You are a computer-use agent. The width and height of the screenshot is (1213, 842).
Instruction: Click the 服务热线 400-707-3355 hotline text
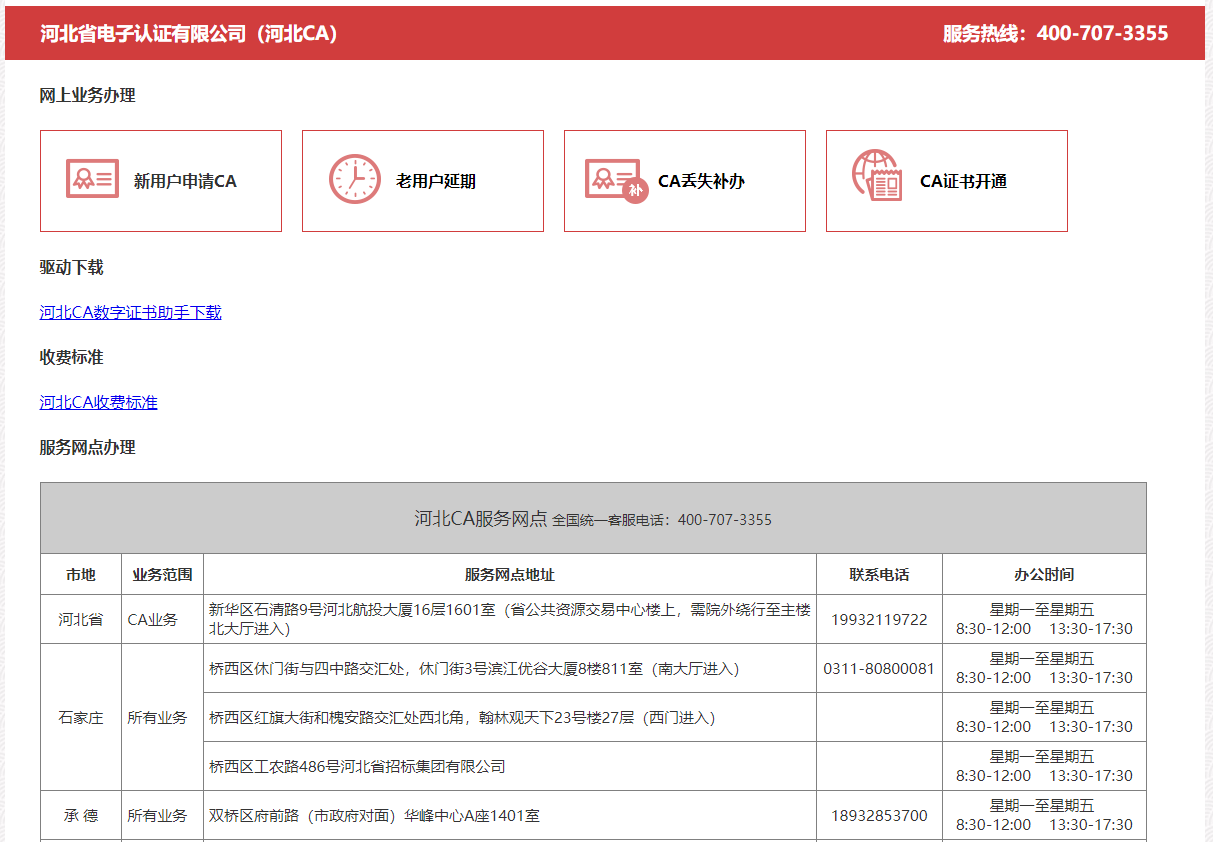[x=1055, y=33]
